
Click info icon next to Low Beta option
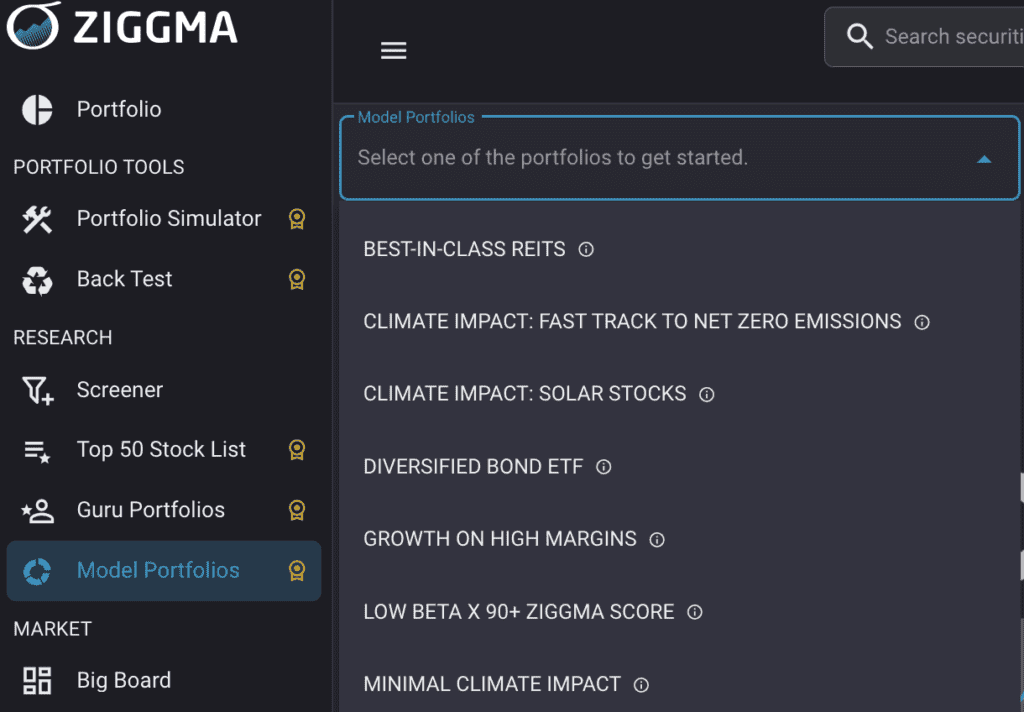(695, 612)
